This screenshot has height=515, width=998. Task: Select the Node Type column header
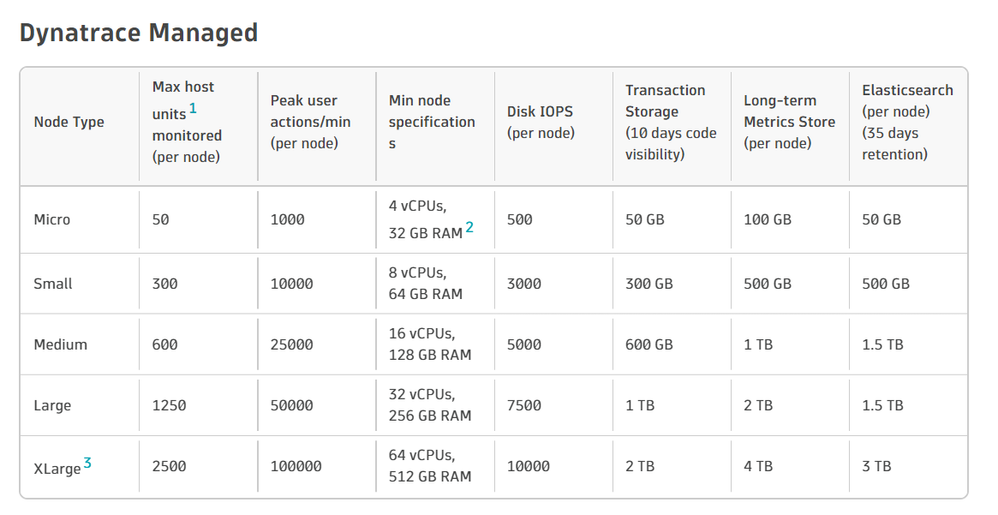[69, 122]
